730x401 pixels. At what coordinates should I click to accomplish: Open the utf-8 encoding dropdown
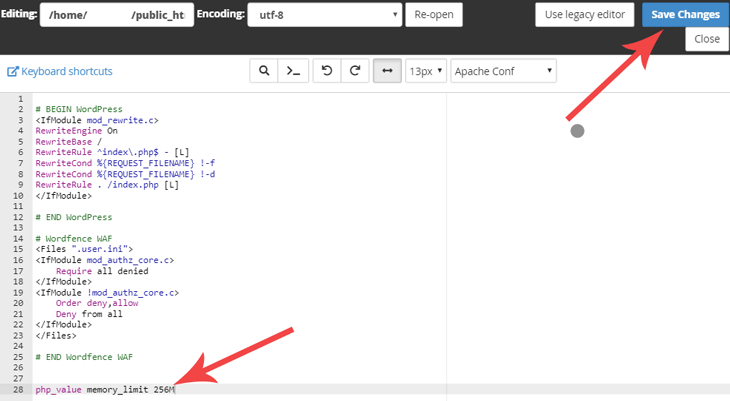point(324,14)
